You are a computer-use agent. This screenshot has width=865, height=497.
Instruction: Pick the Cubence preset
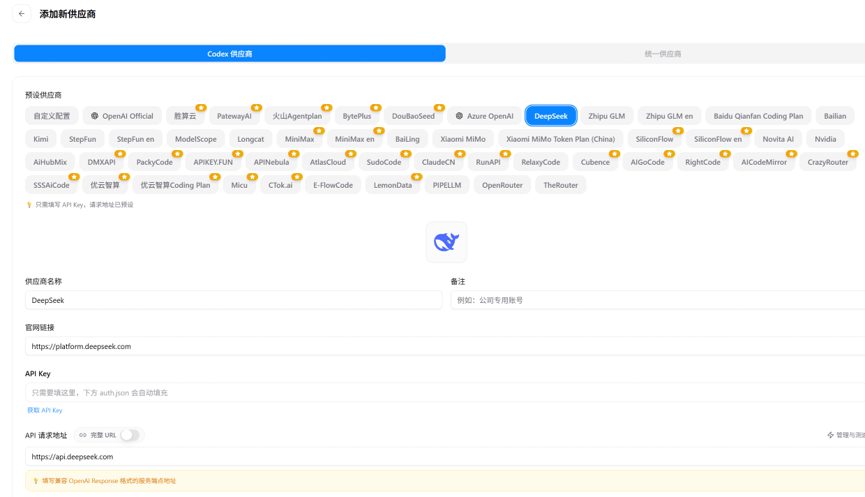595,162
